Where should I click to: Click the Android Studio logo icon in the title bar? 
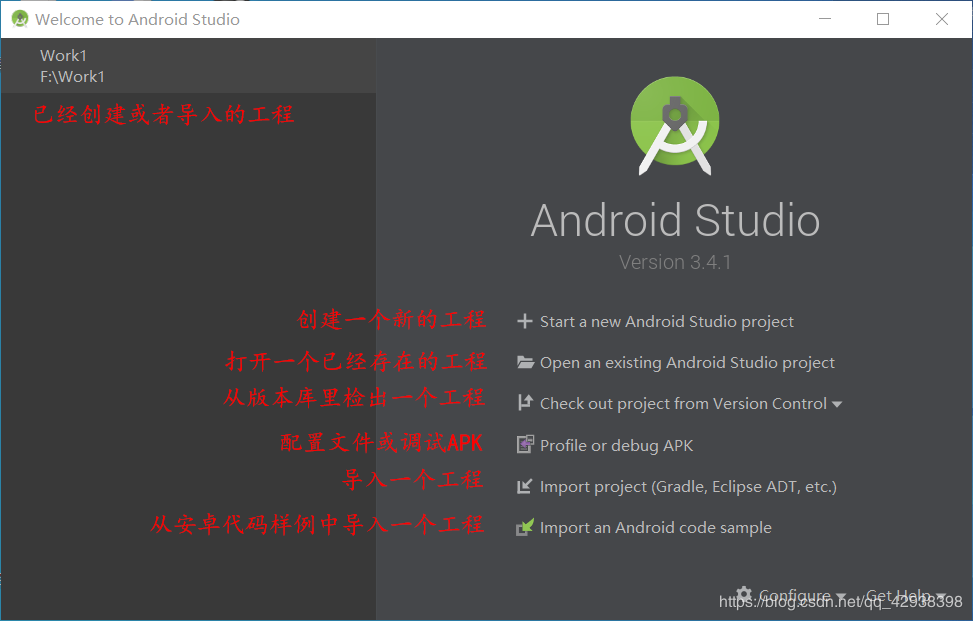tap(18, 18)
